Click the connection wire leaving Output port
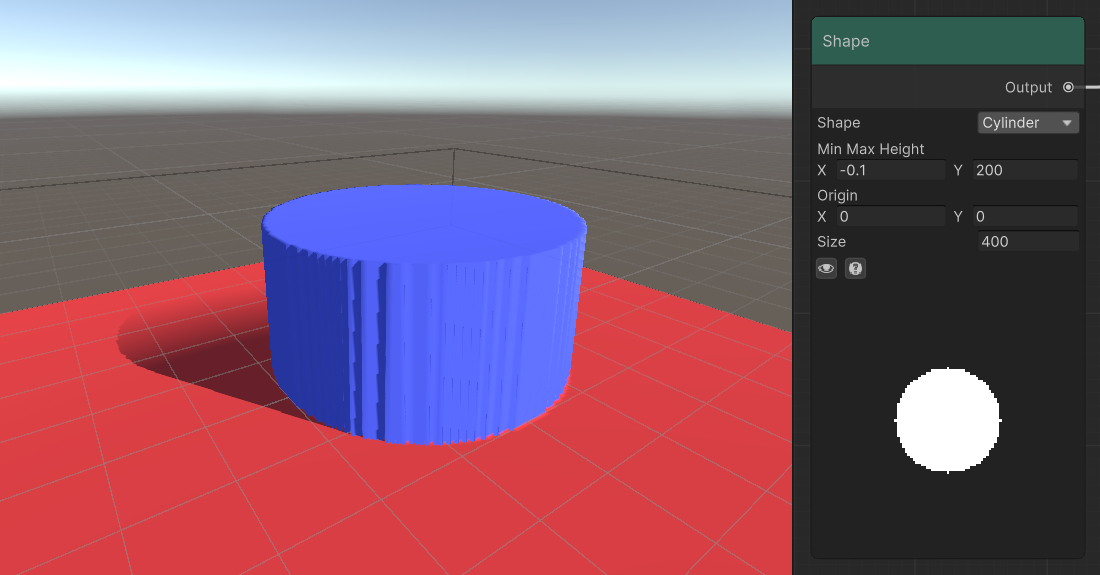 click(1090, 88)
